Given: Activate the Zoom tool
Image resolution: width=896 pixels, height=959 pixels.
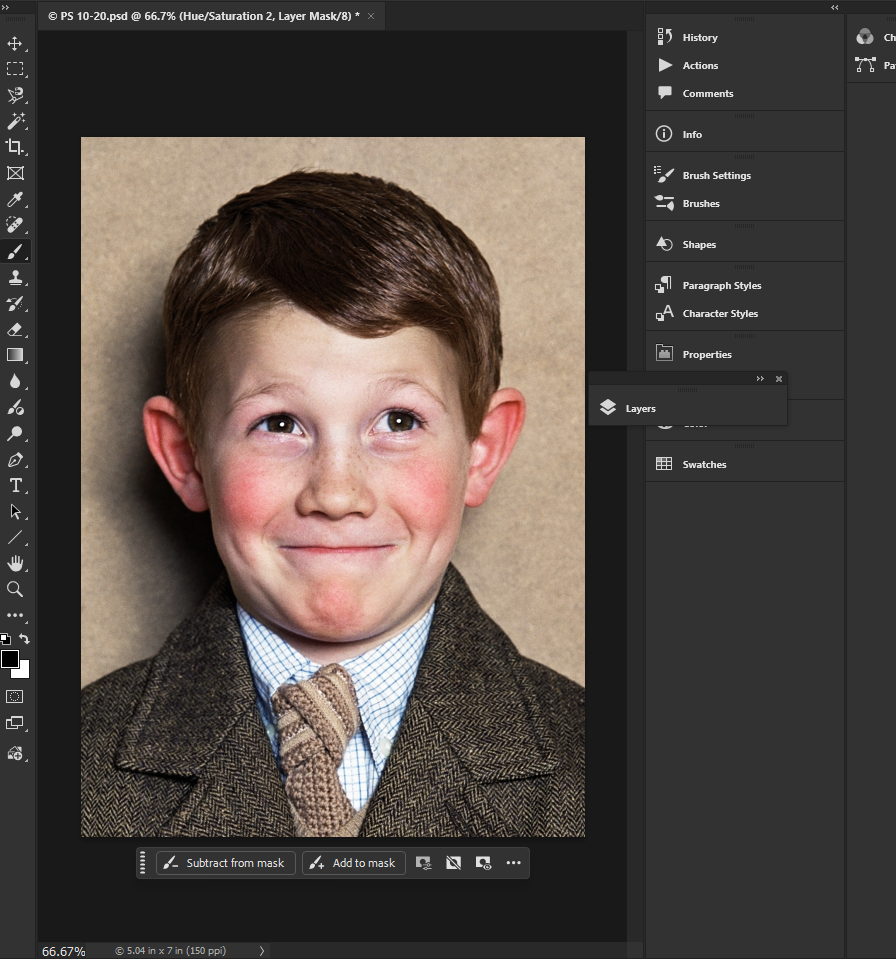Looking at the screenshot, I should point(15,589).
